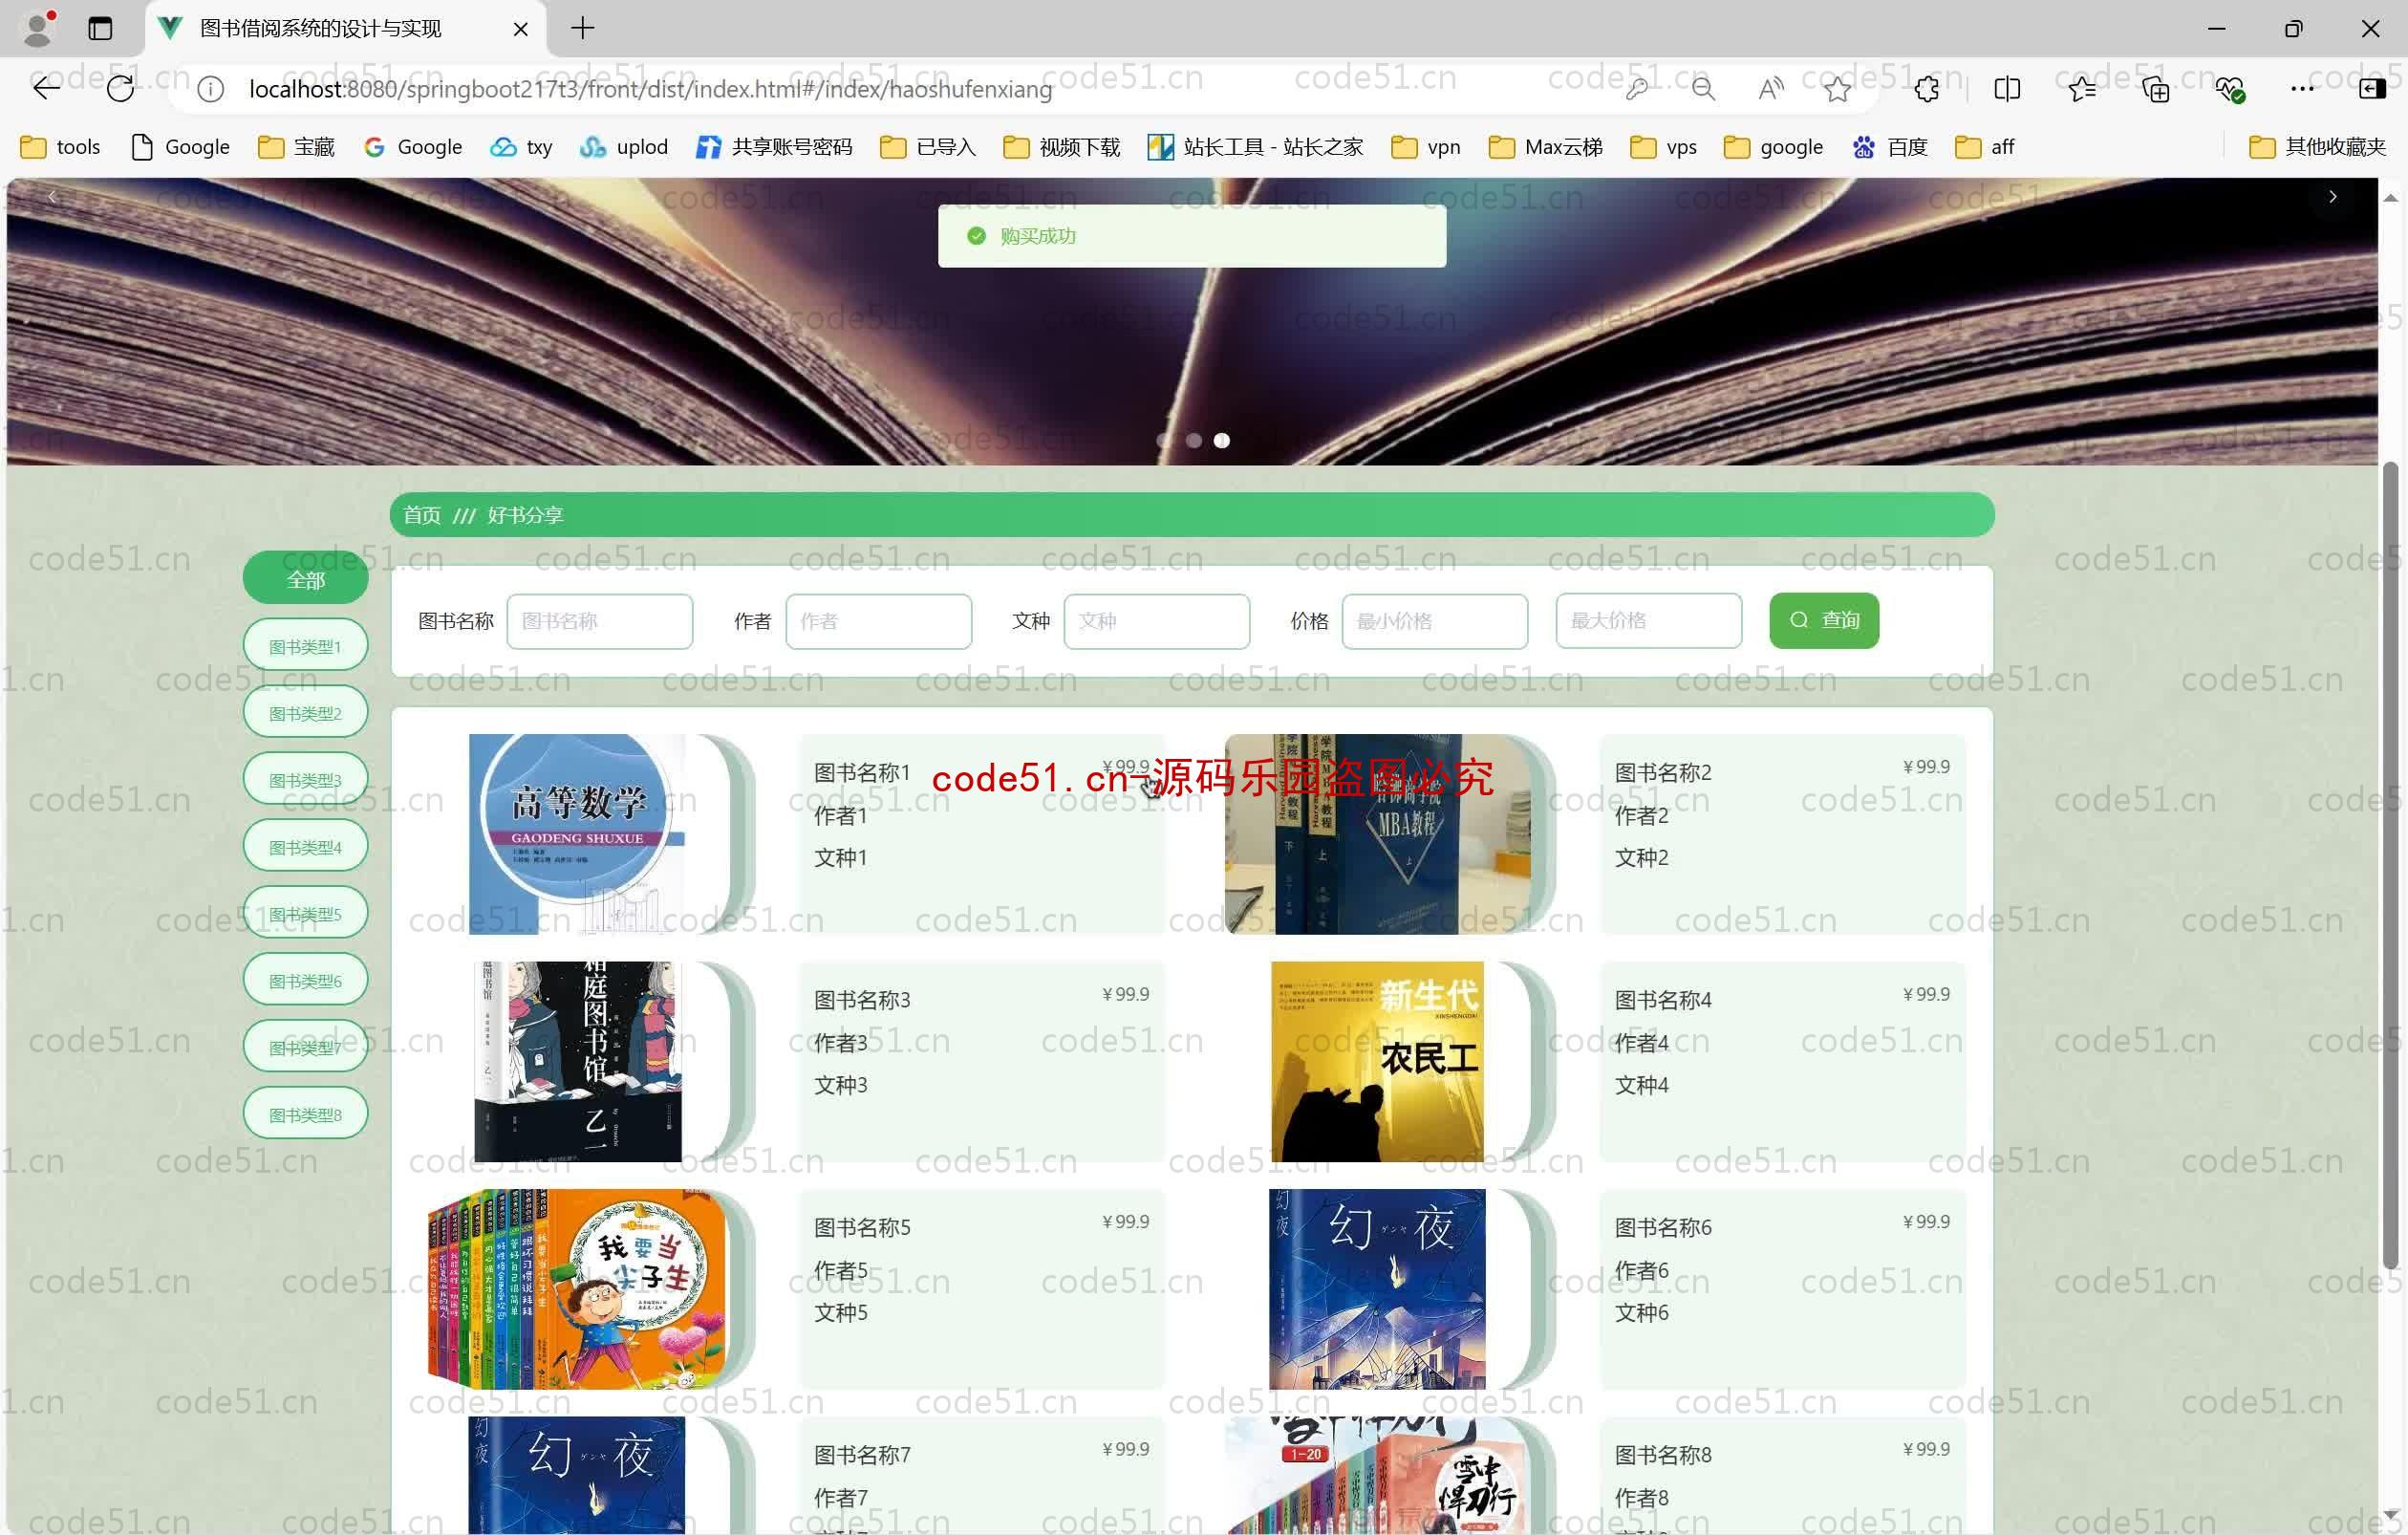This screenshot has width=2408, height=1535.
Task: Open the collections icon
Action: pos(2156,89)
